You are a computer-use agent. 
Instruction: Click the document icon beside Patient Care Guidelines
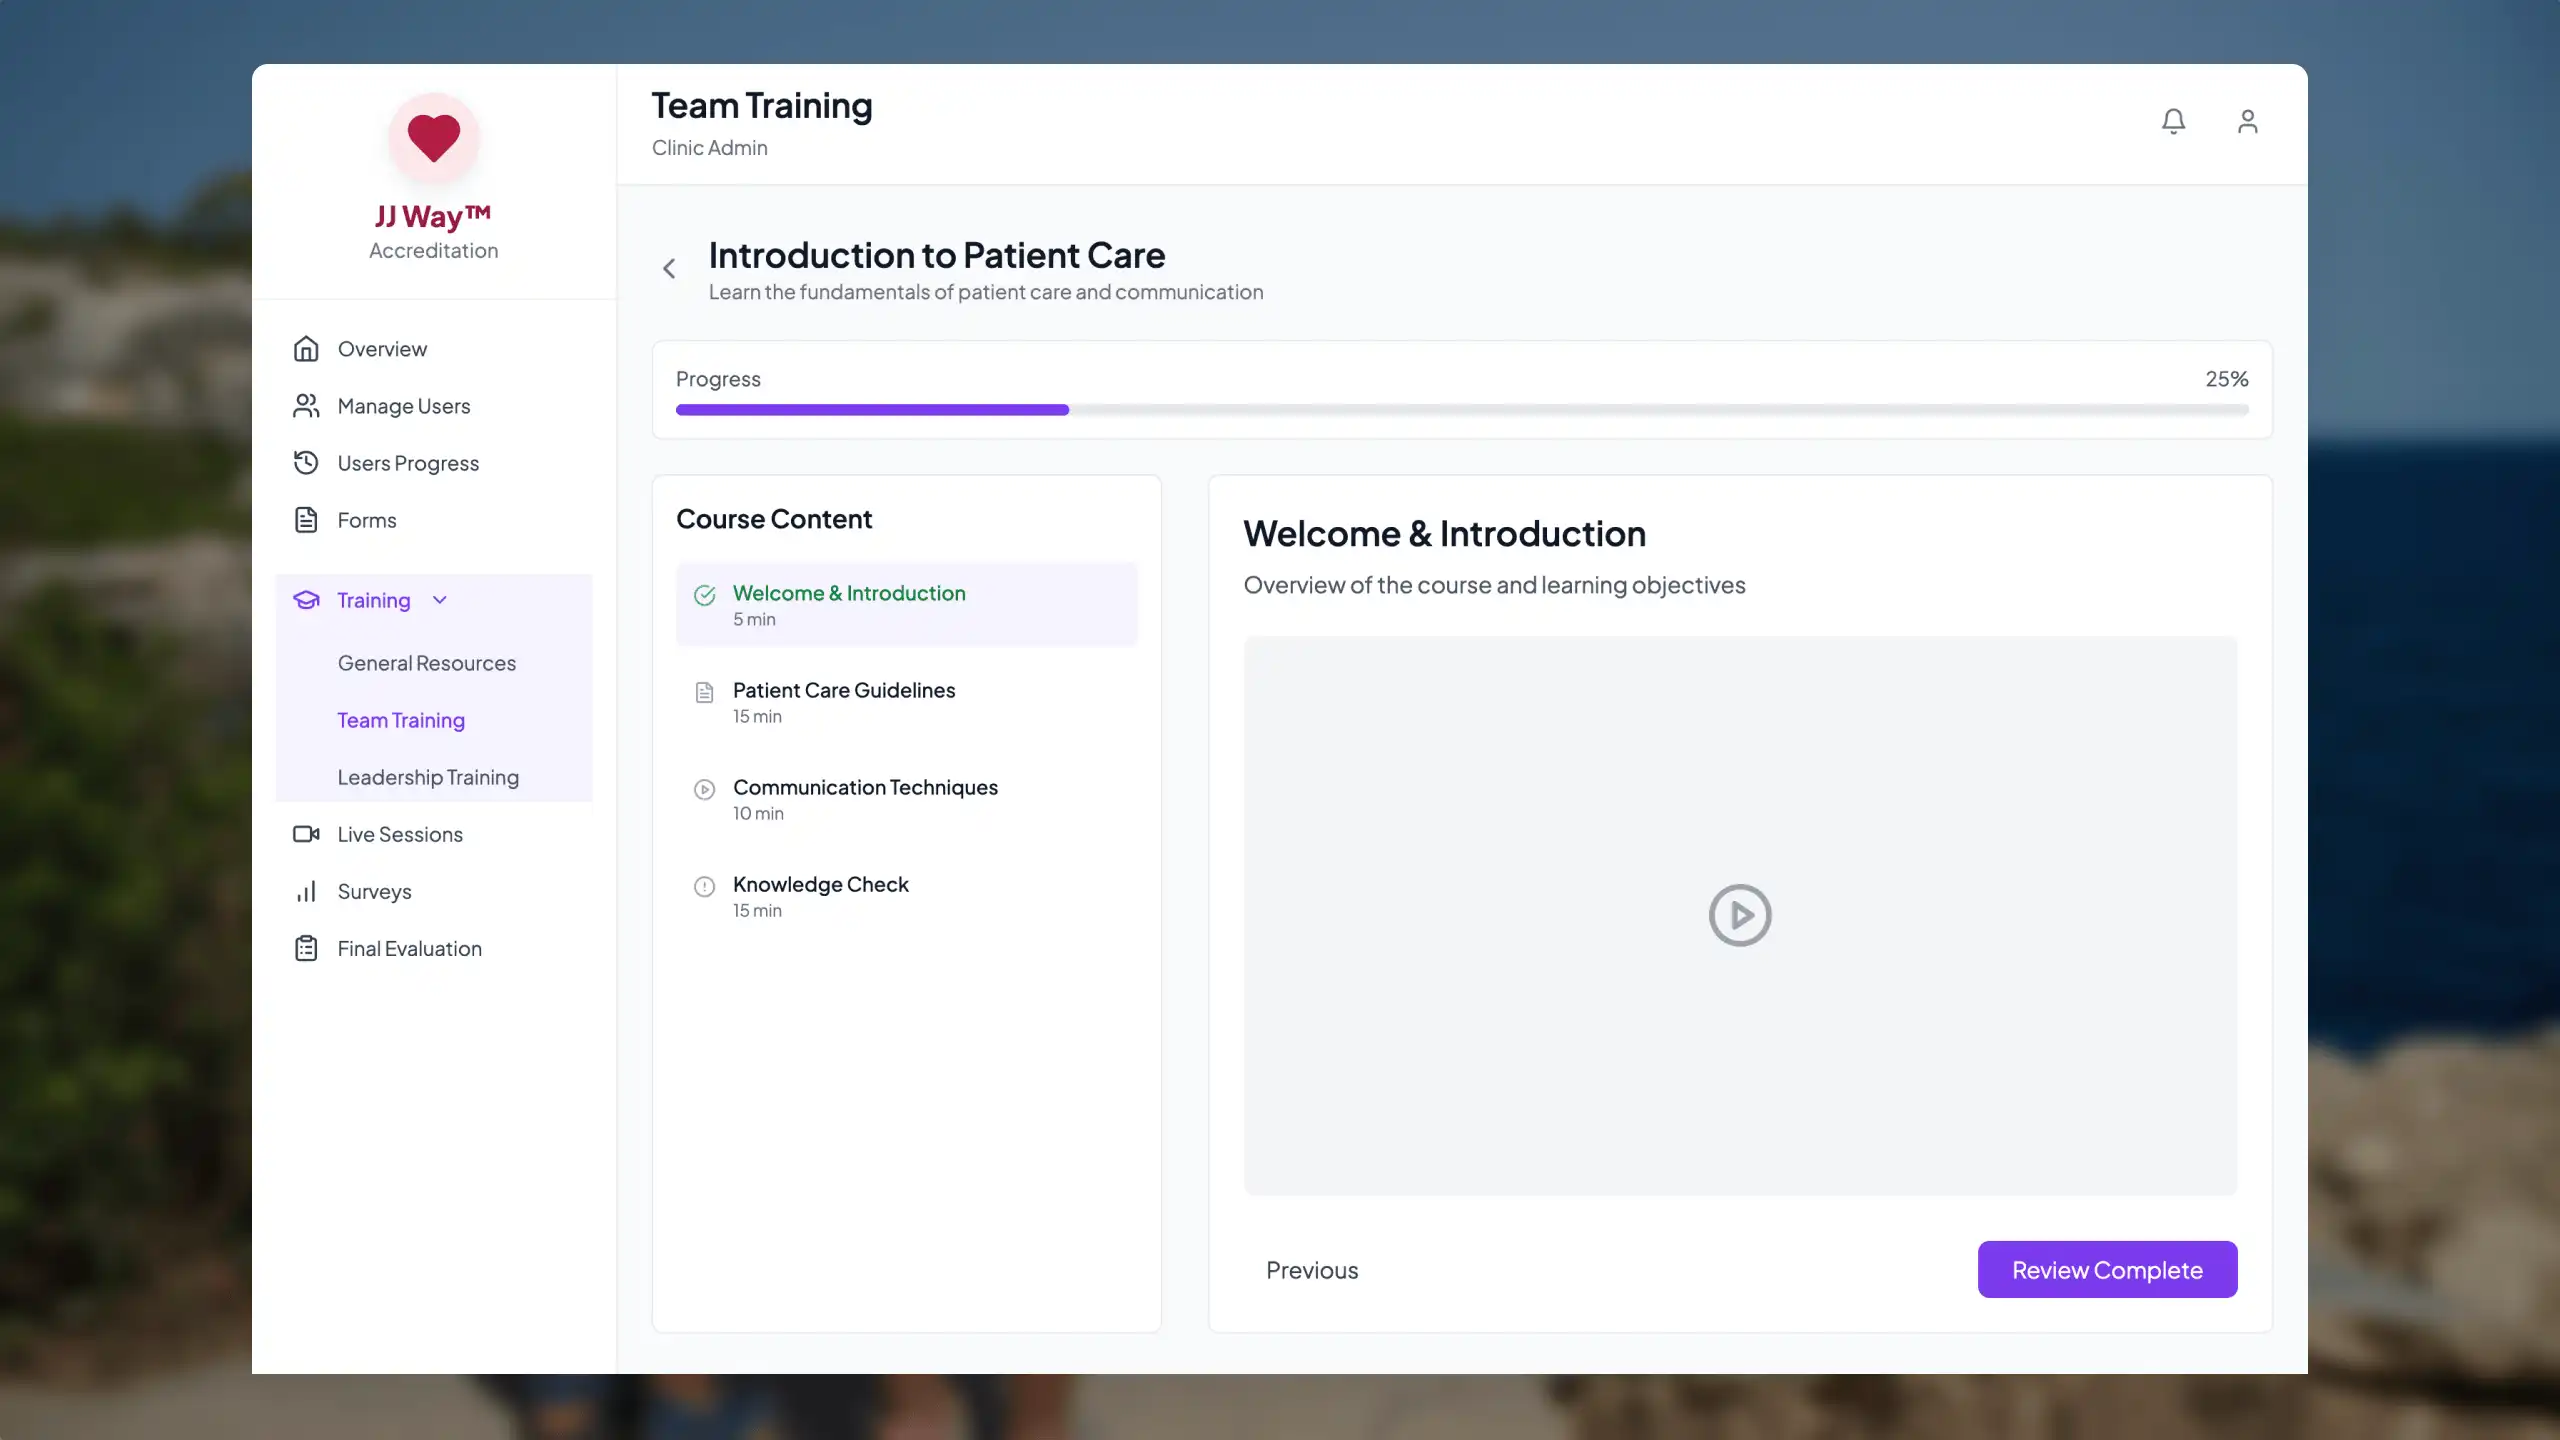[x=705, y=692]
